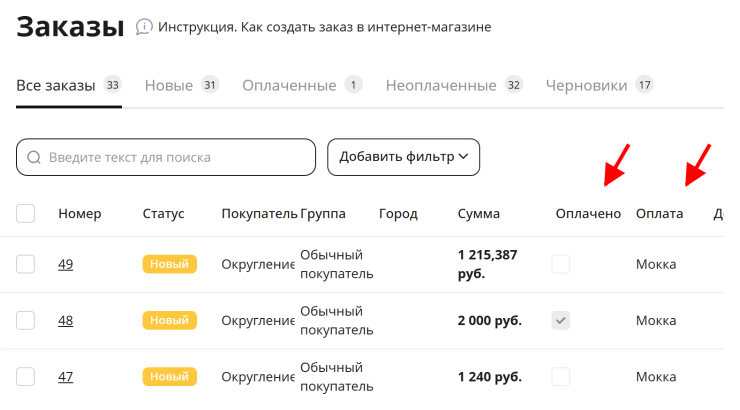This screenshot has width=740, height=410.
Task: Click the Округление buyer cell of order 47
Action: [258, 377]
